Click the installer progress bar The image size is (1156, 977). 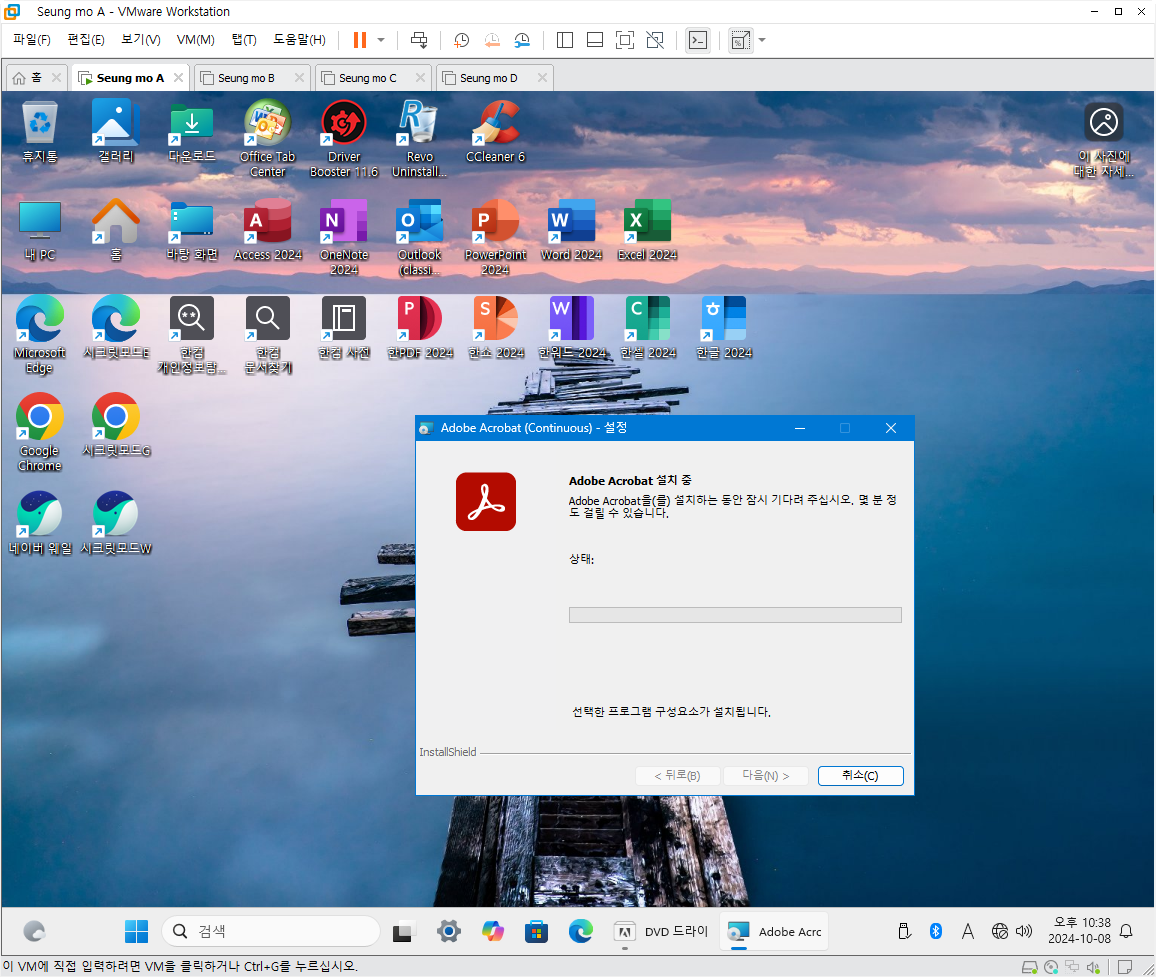point(735,615)
